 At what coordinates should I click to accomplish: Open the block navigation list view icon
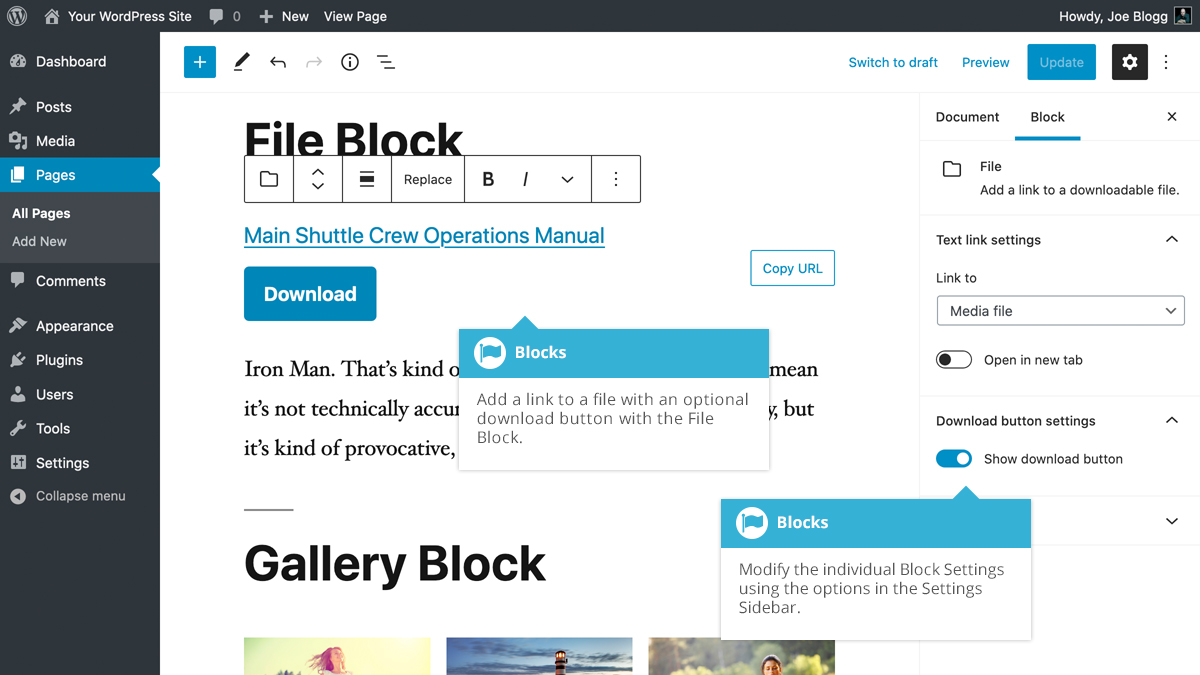coord(385,62)
